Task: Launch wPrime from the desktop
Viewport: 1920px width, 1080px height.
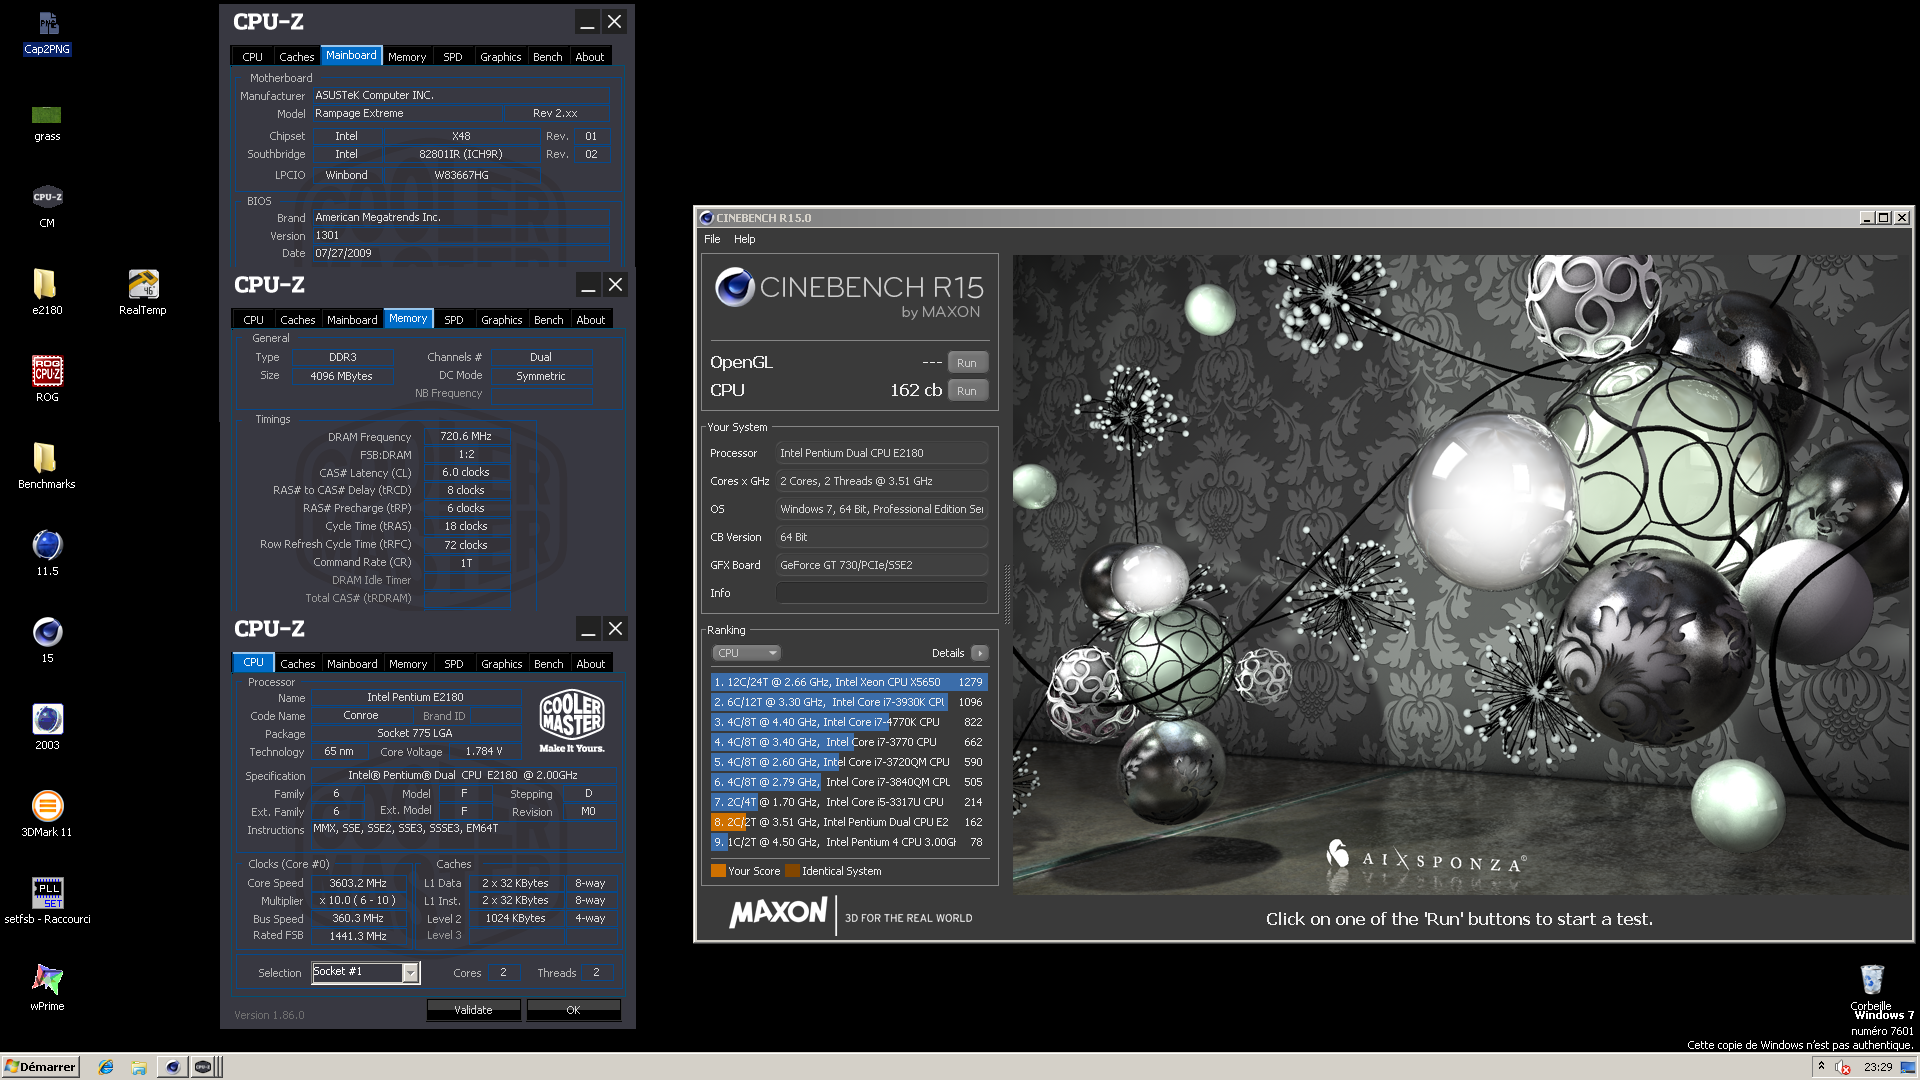Action: point(47,988)
